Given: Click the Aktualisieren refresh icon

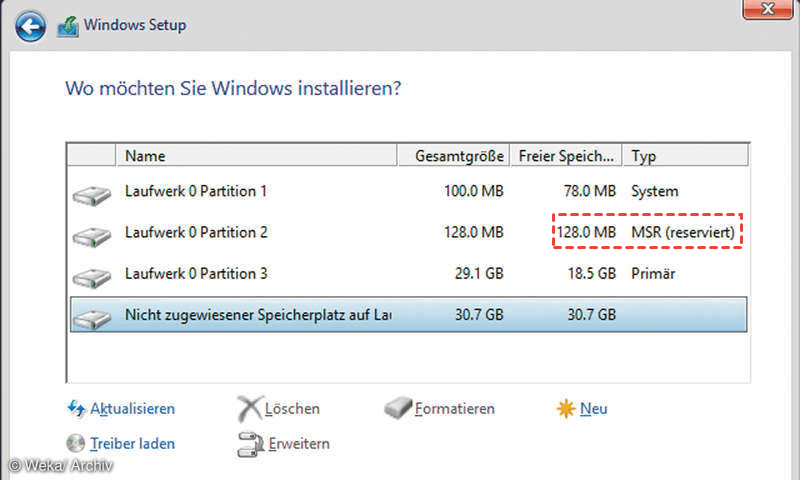Looking at the screenshot, I should click(x=76, y=409).
